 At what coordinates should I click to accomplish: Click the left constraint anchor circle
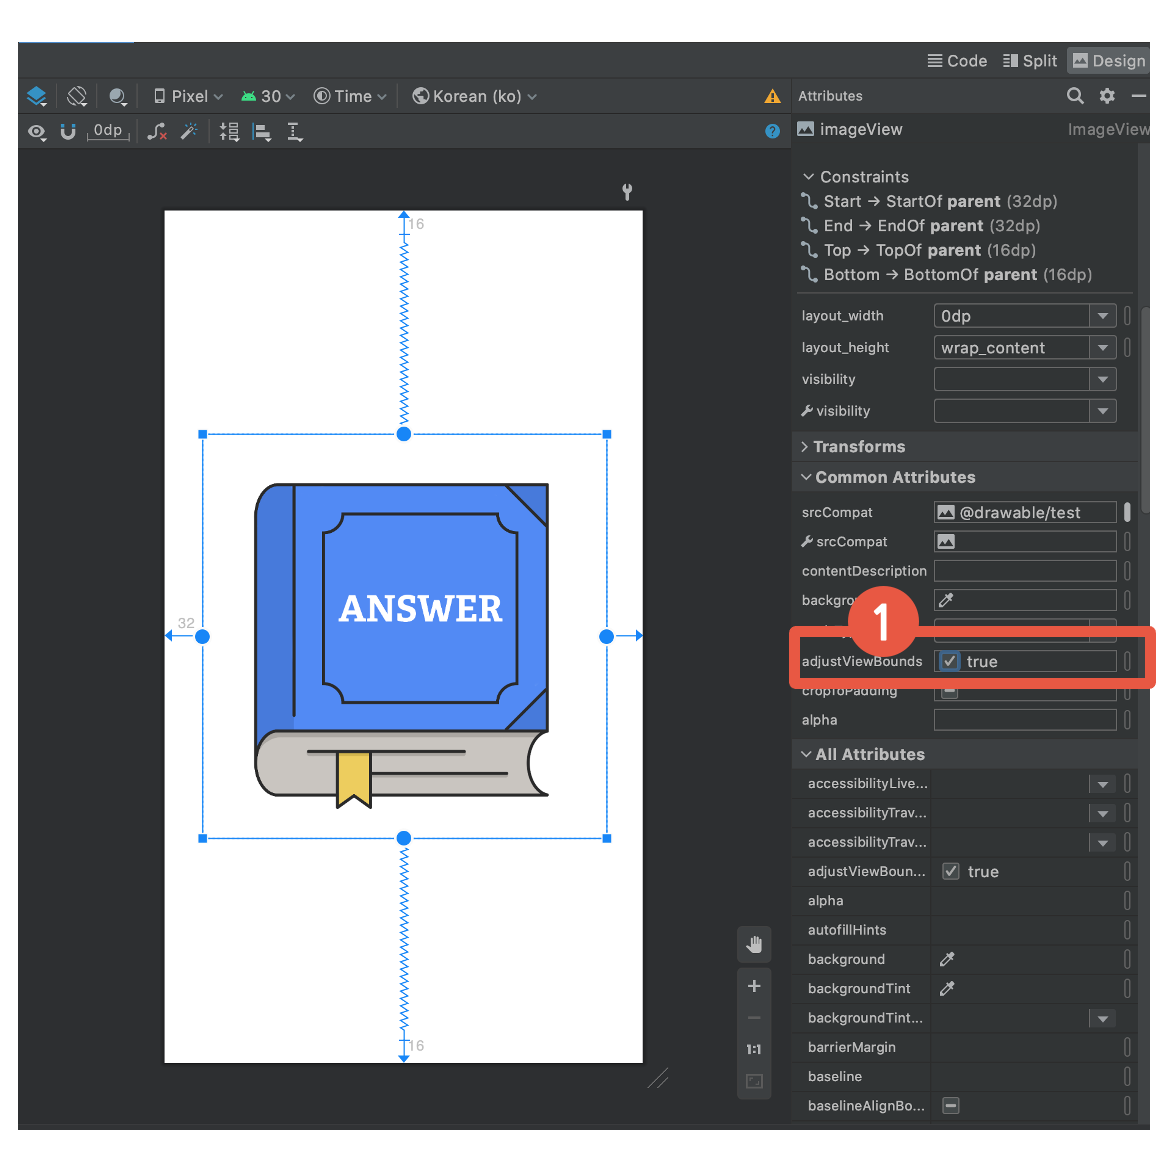point(202,636)
